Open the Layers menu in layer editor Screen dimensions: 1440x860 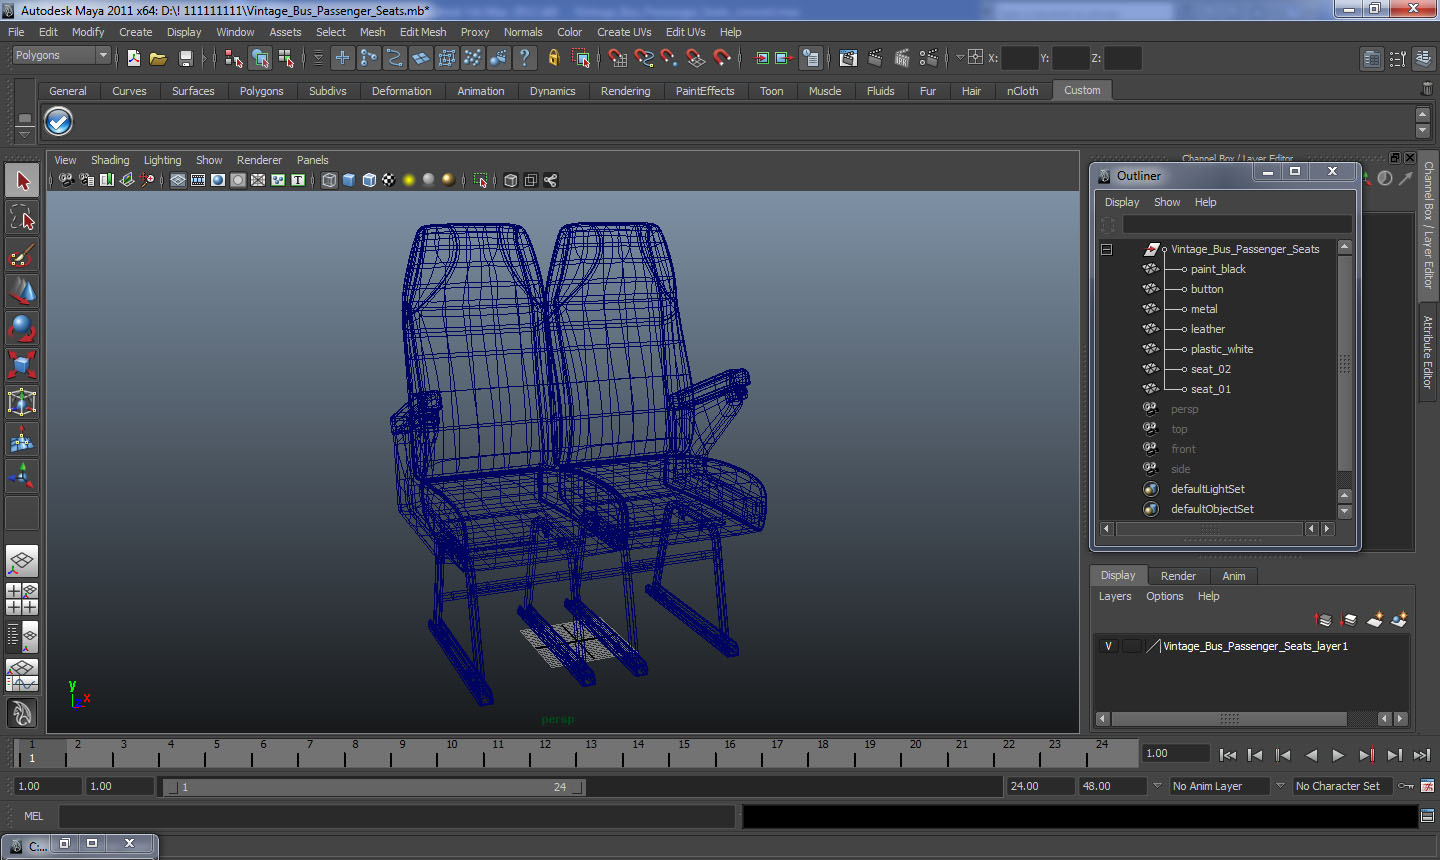[x=1115, y=596]
